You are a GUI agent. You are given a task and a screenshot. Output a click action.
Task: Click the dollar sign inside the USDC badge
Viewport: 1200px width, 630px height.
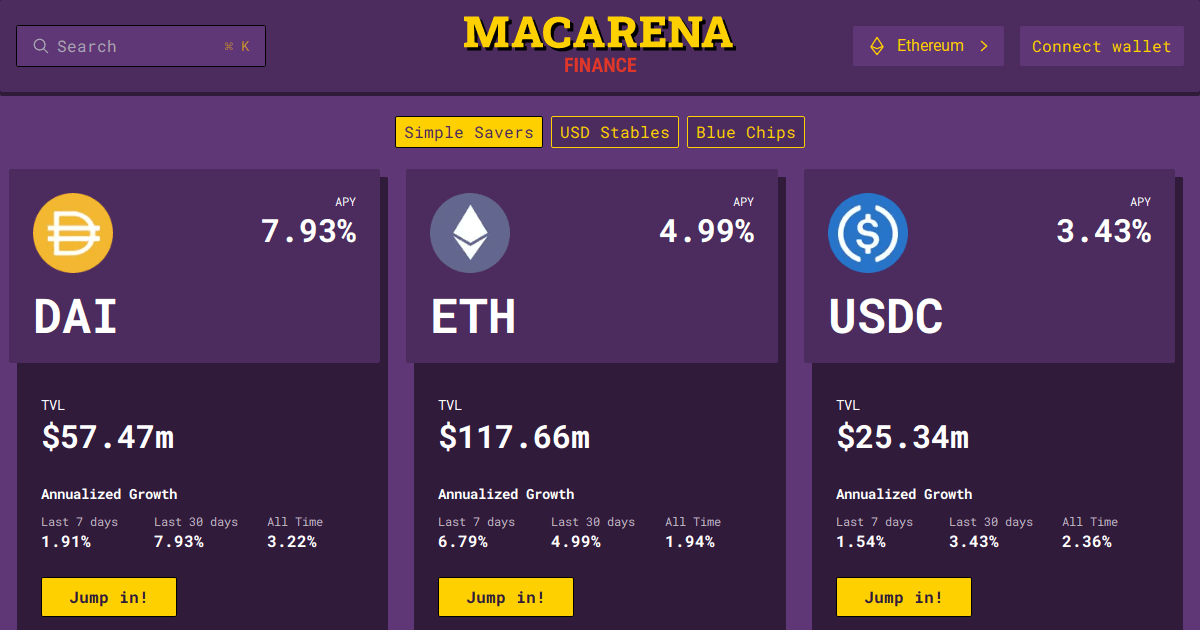pos(867,233)
